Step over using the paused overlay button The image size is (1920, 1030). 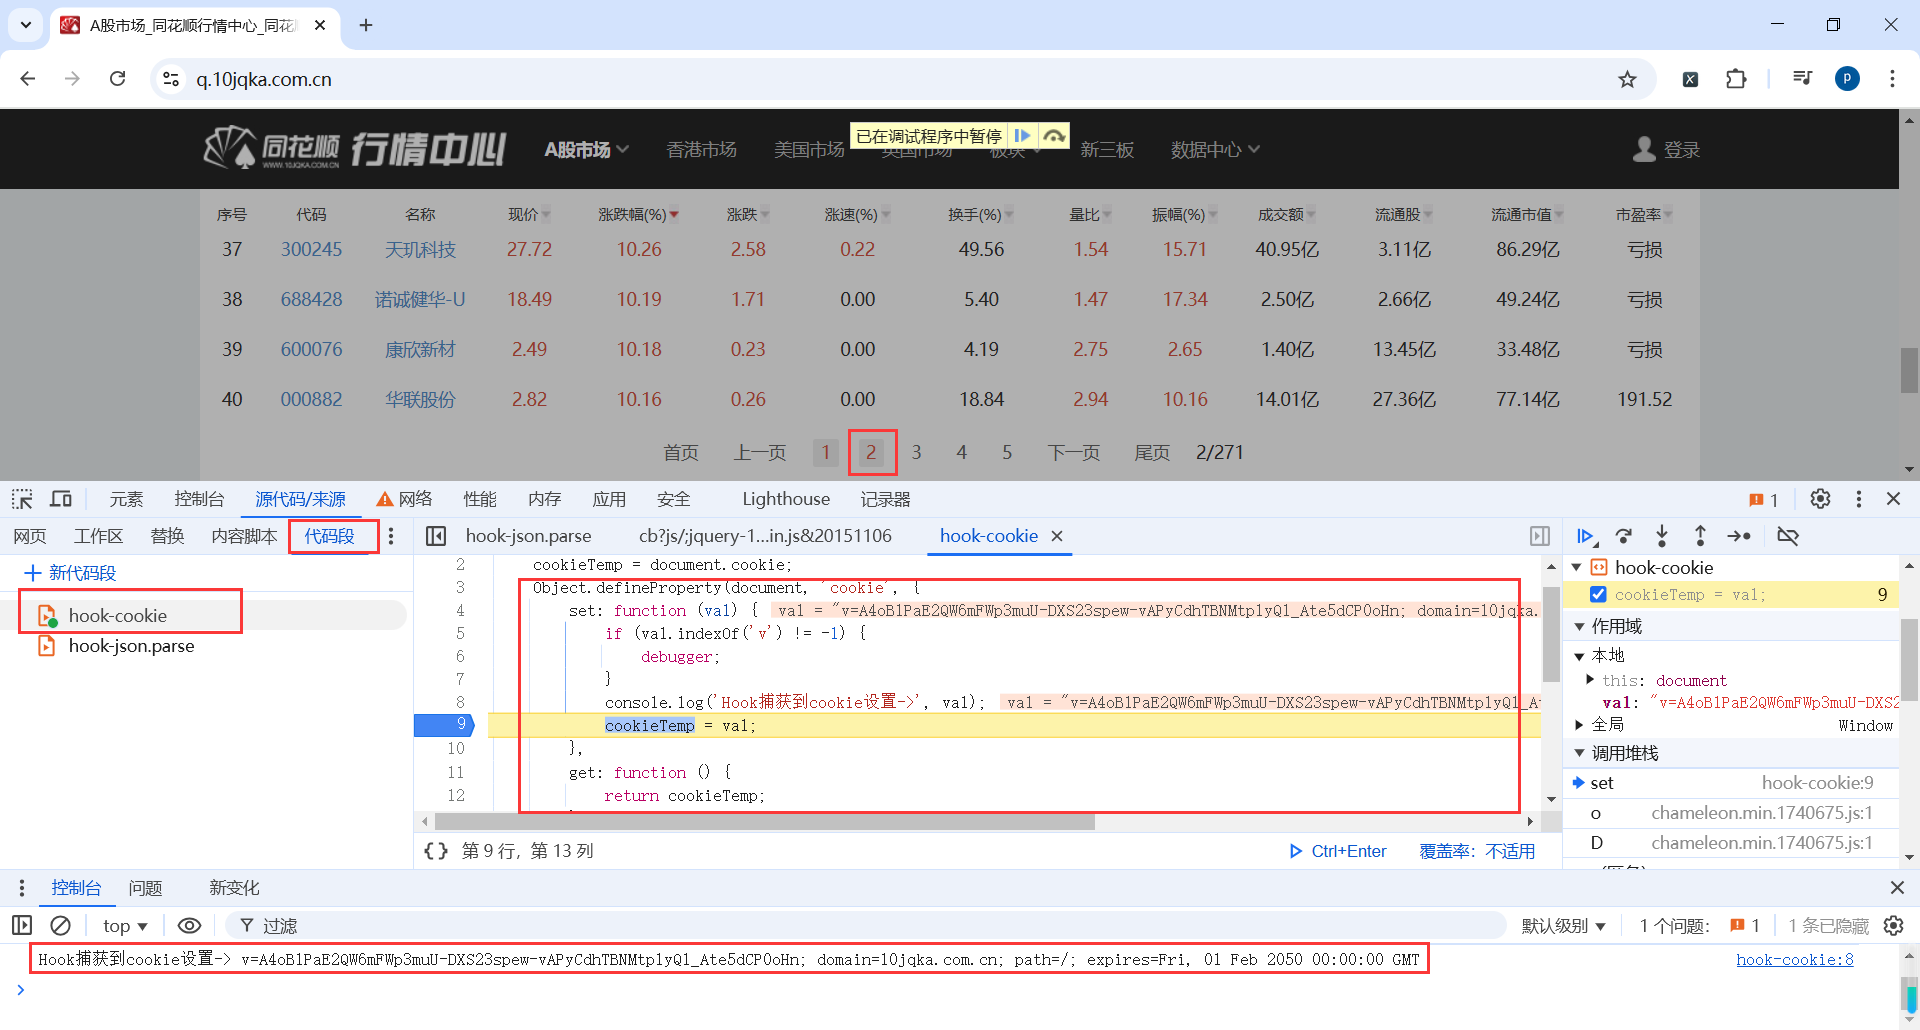click(x=1053, y=136)
